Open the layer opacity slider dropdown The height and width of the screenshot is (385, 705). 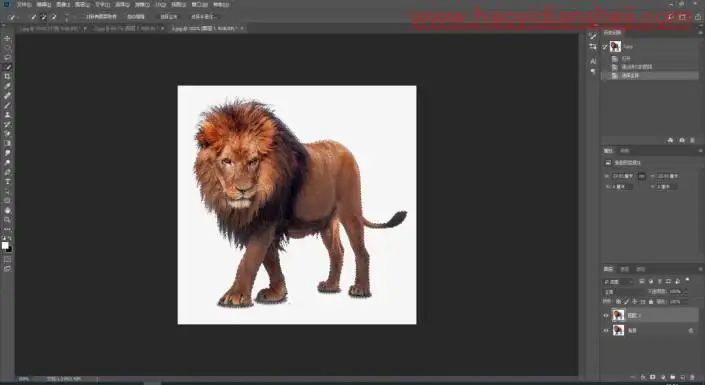[686, 291]
